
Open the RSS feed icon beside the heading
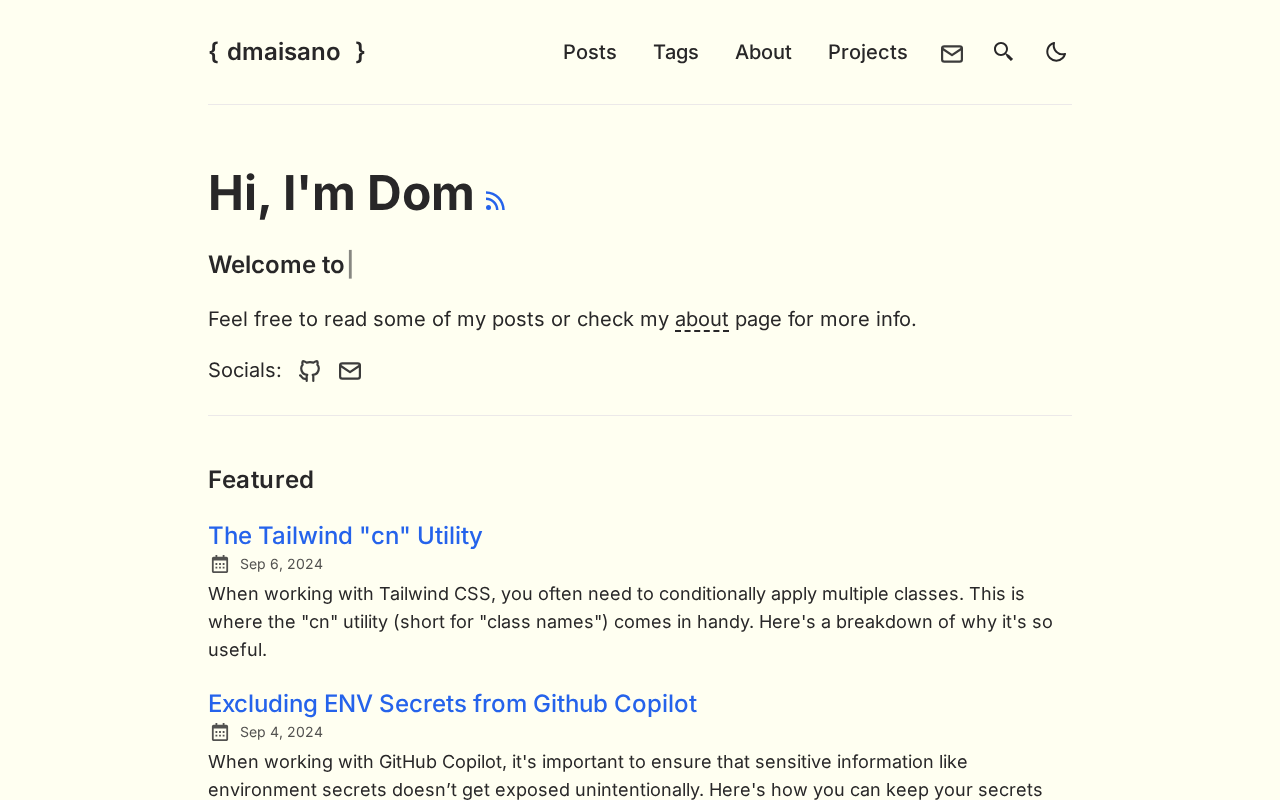pyautogui.click(x=495, y=201)
